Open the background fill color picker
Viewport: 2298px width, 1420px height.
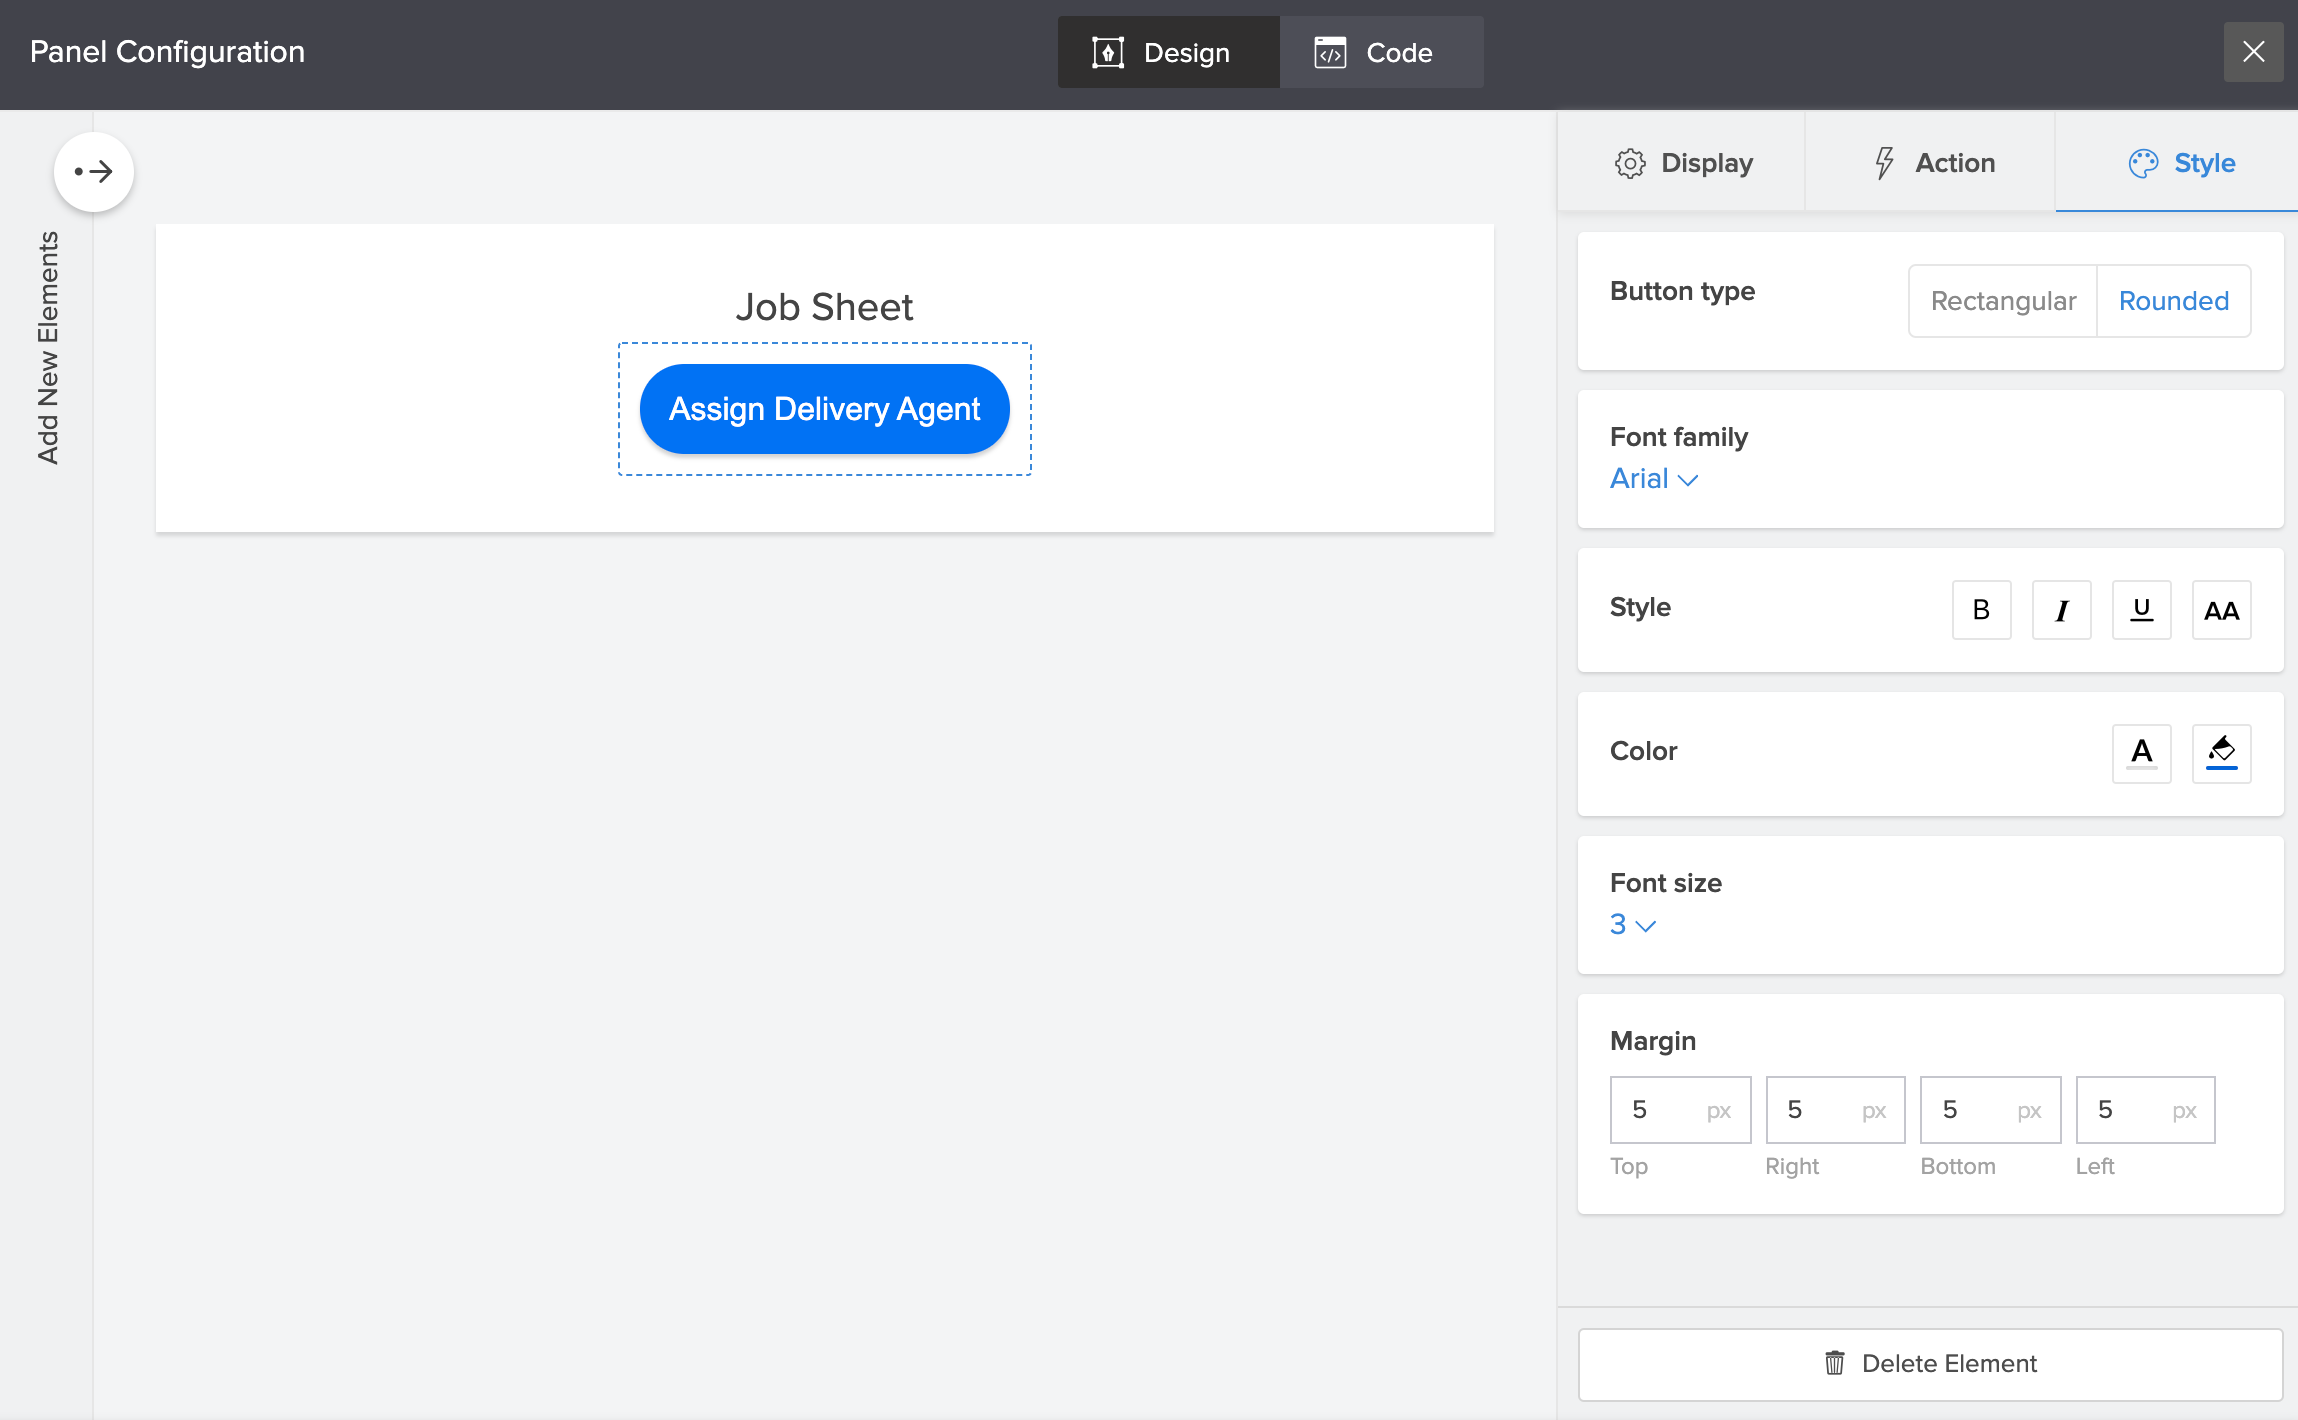click(x=2221, y=753)
